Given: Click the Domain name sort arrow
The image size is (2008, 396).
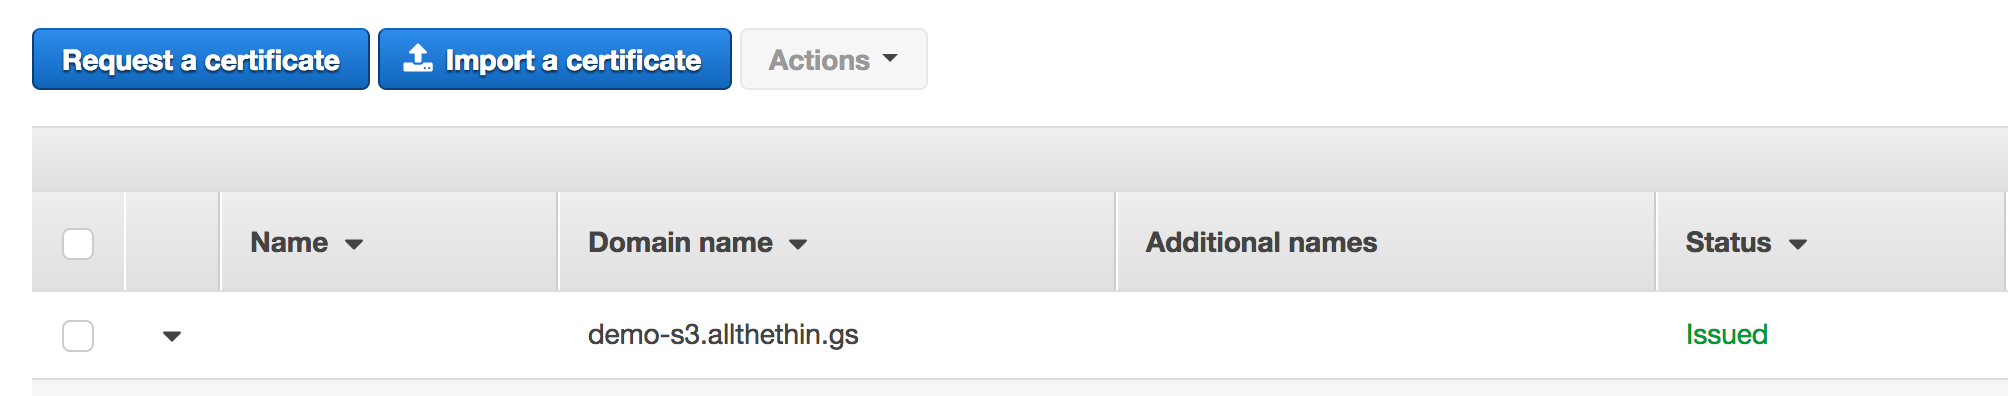Looking at the screenshot, I should click(798, 244).
